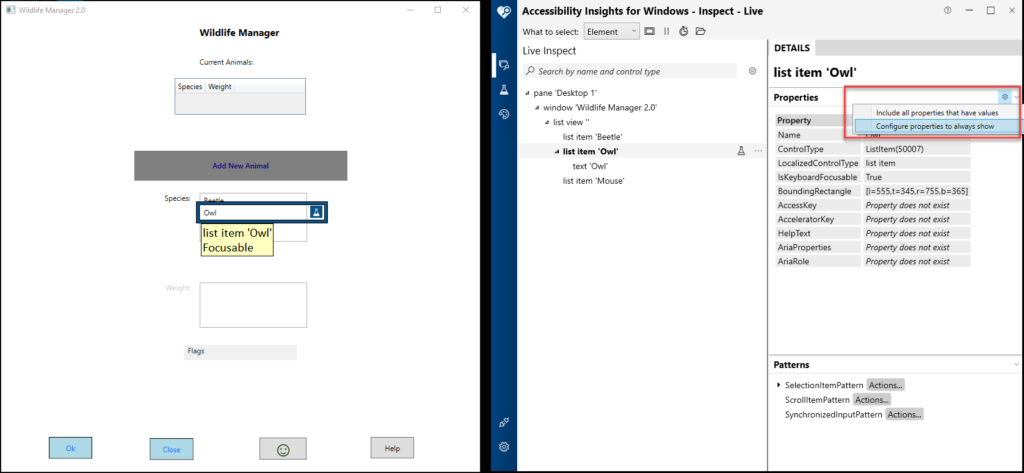
Task: Click the Accessibility Insights heart logo
Action: 504,12
